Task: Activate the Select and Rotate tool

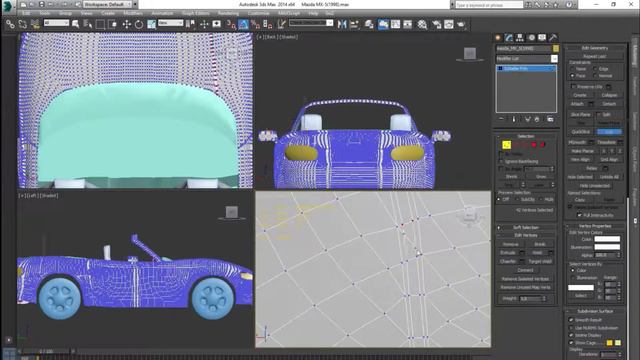Action: click(139, 24)
